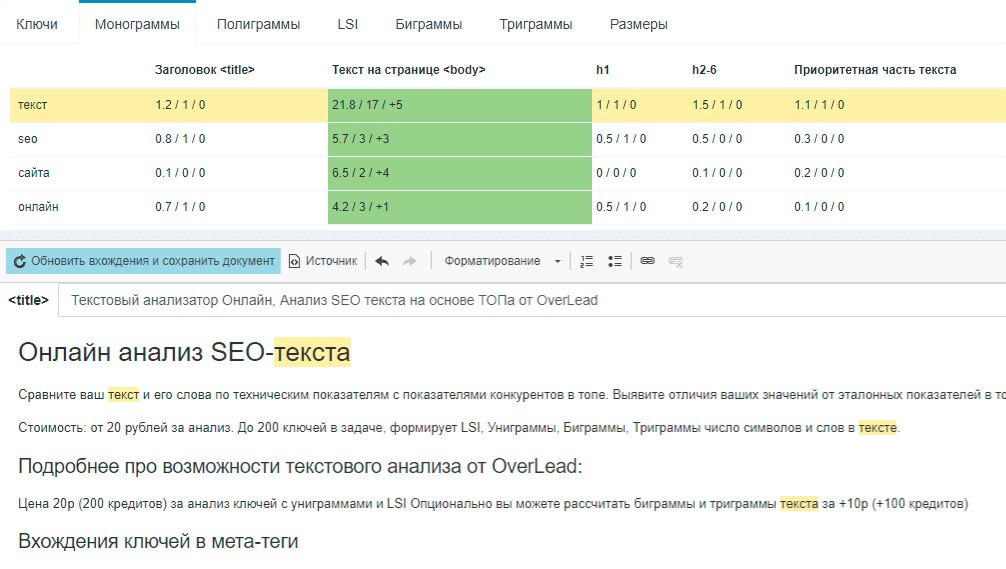1006x569 pixels.
Task: Click the heading 'Вхождения ключей в мета-теги'
Action: coord(158,541)
